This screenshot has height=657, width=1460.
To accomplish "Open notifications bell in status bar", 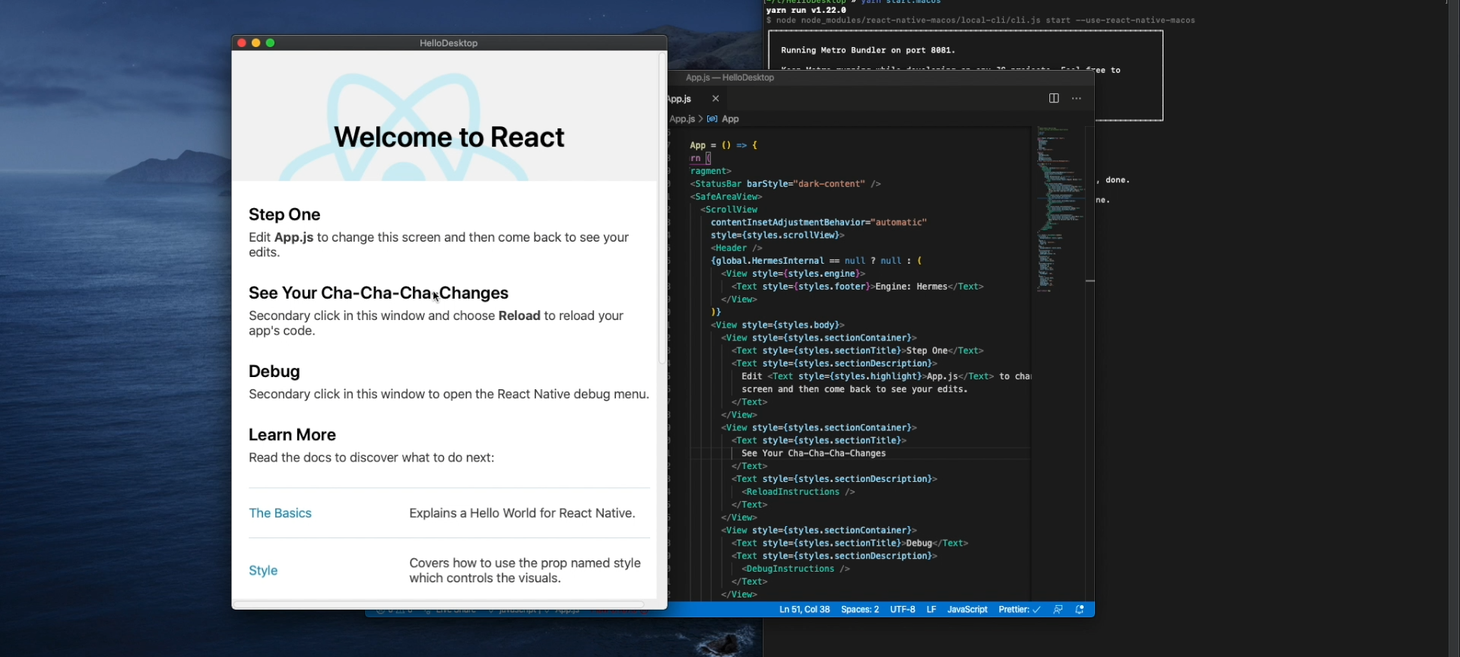I will (x=1080, y=609).
